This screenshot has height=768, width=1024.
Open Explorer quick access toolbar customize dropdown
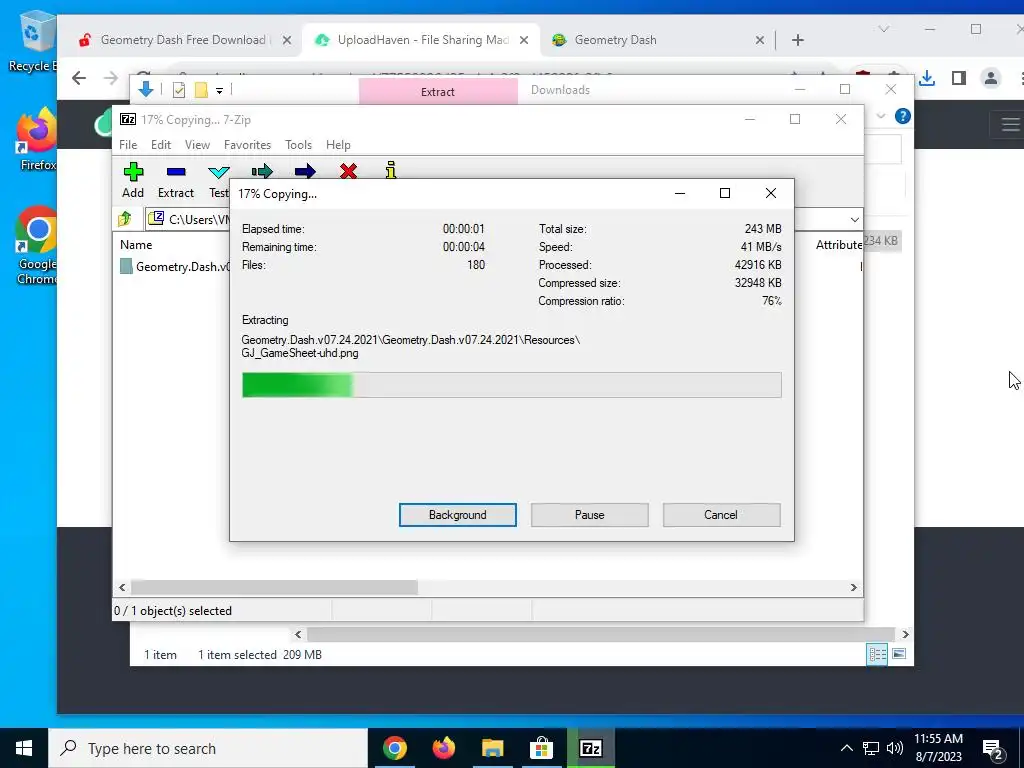[x=219, y=91]
